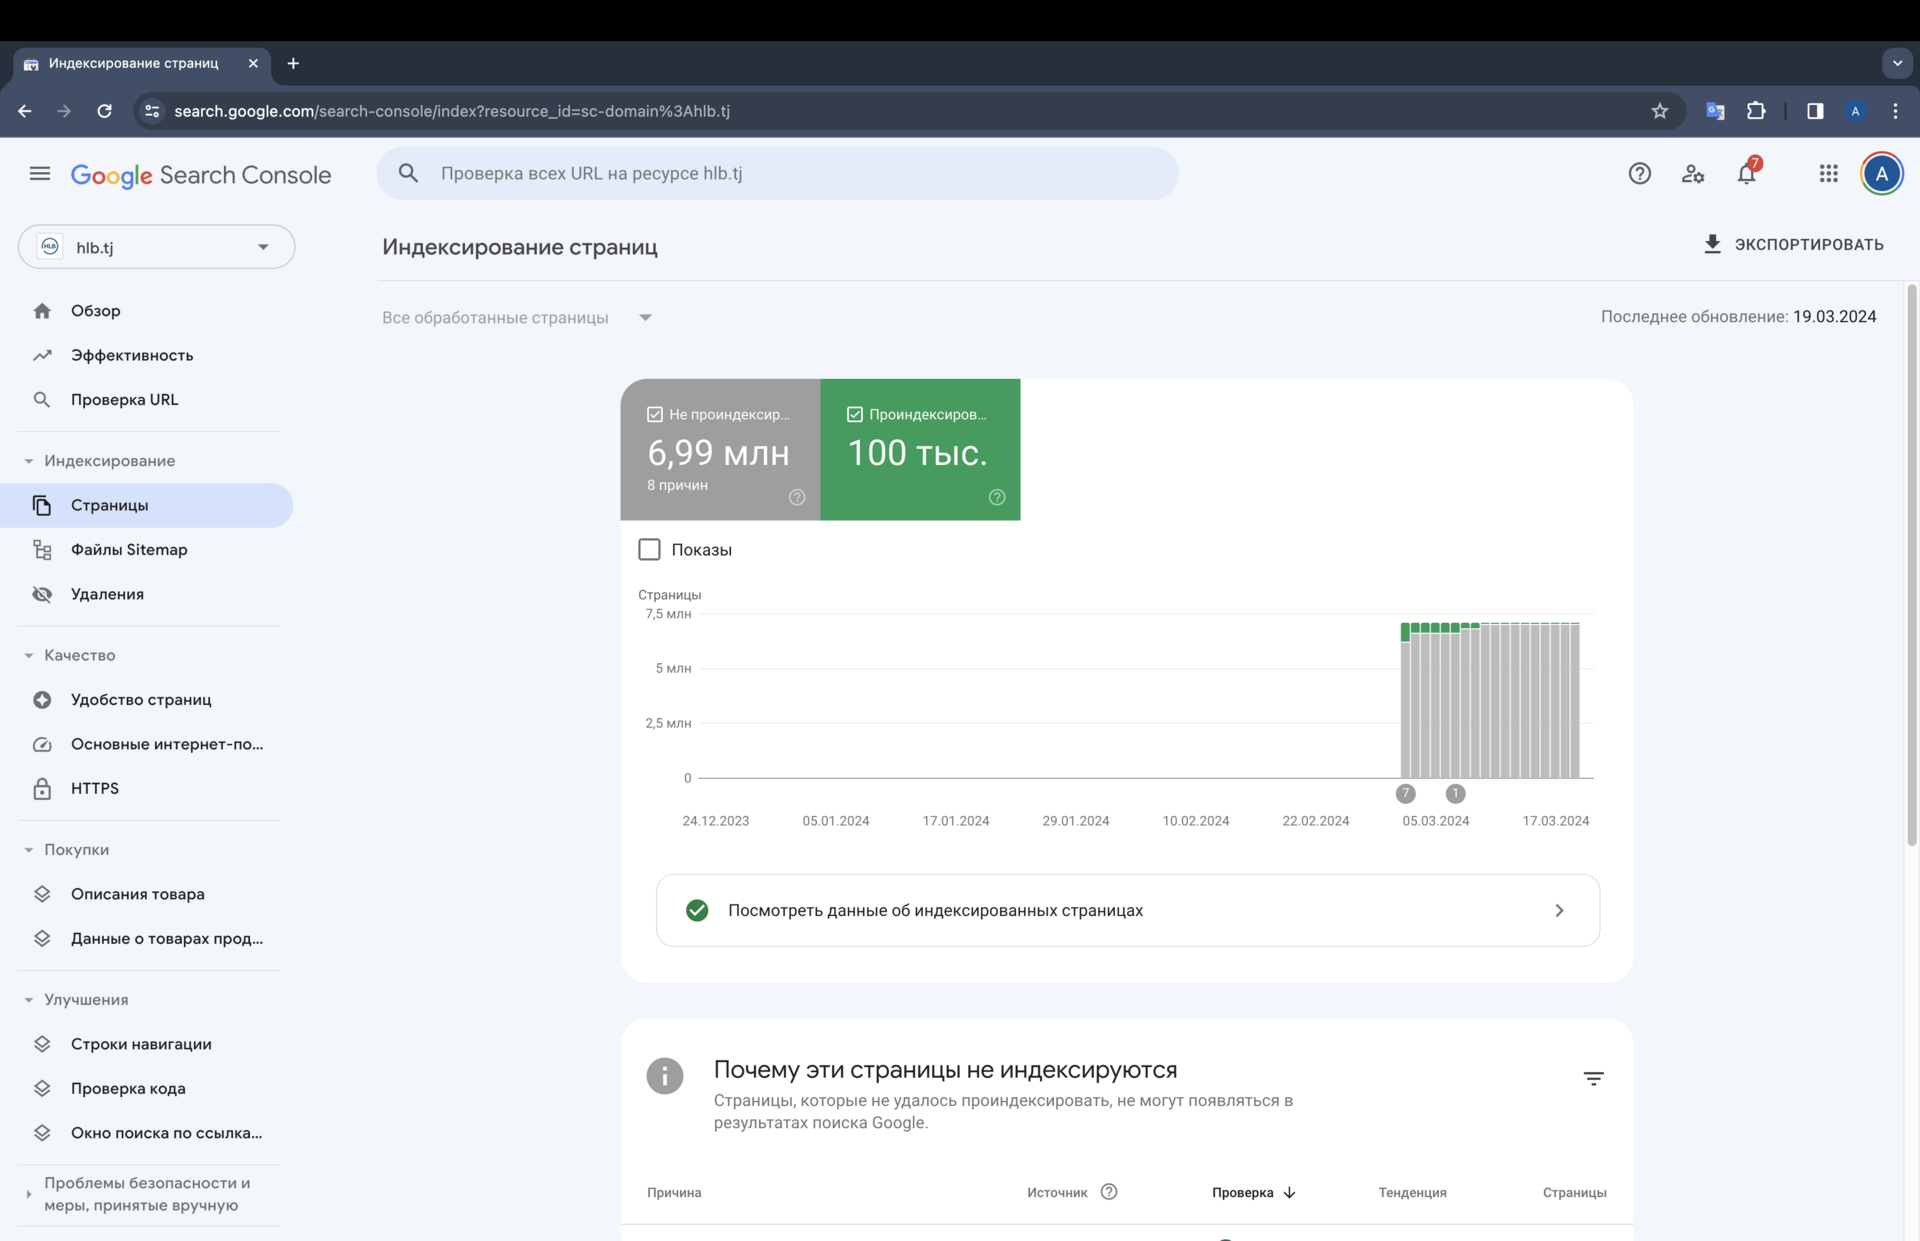Go back to the previous page

(25, 111)
